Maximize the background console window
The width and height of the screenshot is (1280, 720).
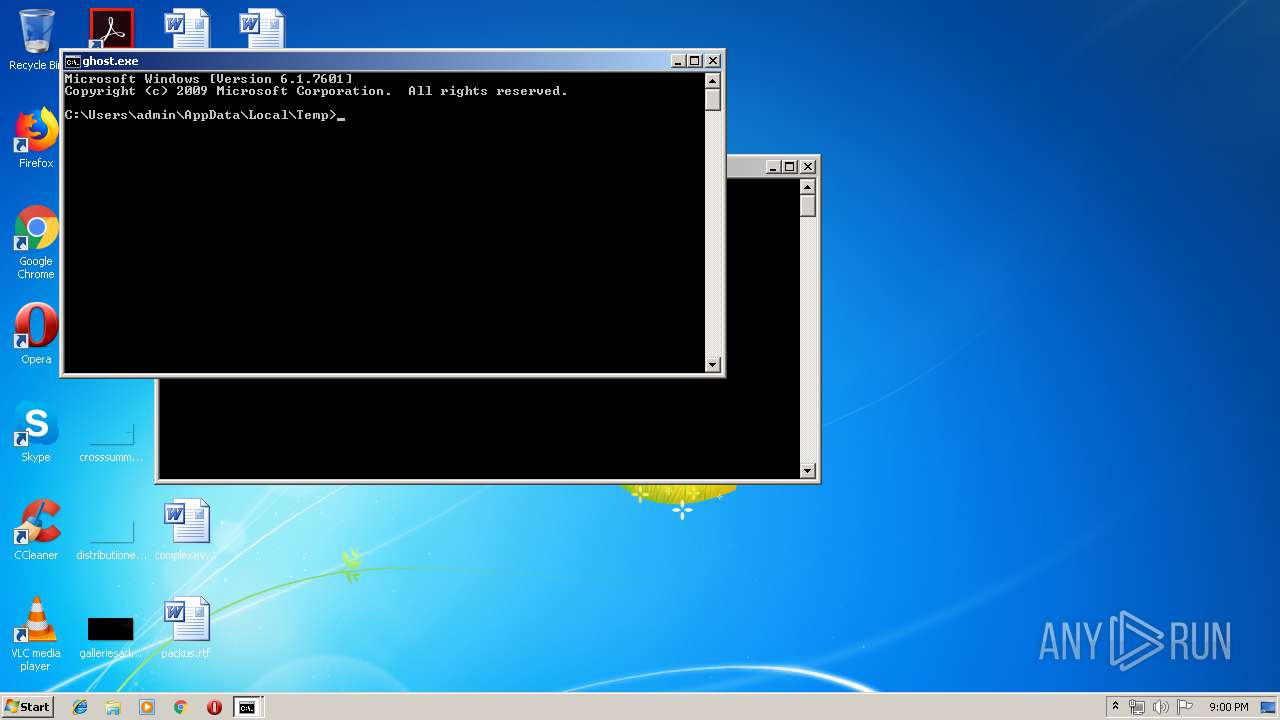[789, 167]
